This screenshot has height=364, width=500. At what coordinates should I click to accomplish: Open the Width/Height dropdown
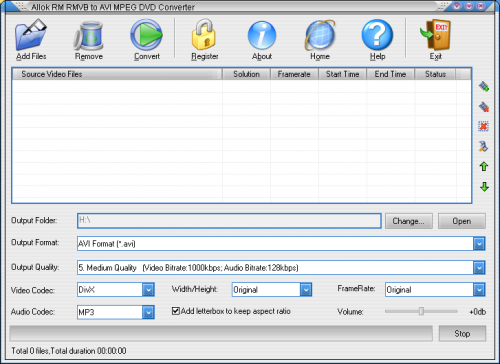306,290
